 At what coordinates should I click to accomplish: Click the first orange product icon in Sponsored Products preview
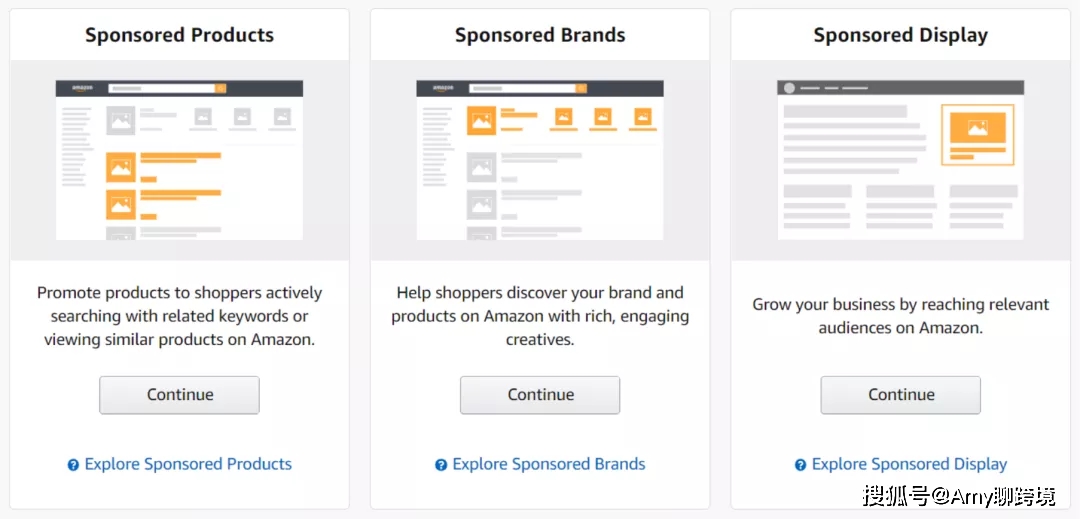pos(121,168)
